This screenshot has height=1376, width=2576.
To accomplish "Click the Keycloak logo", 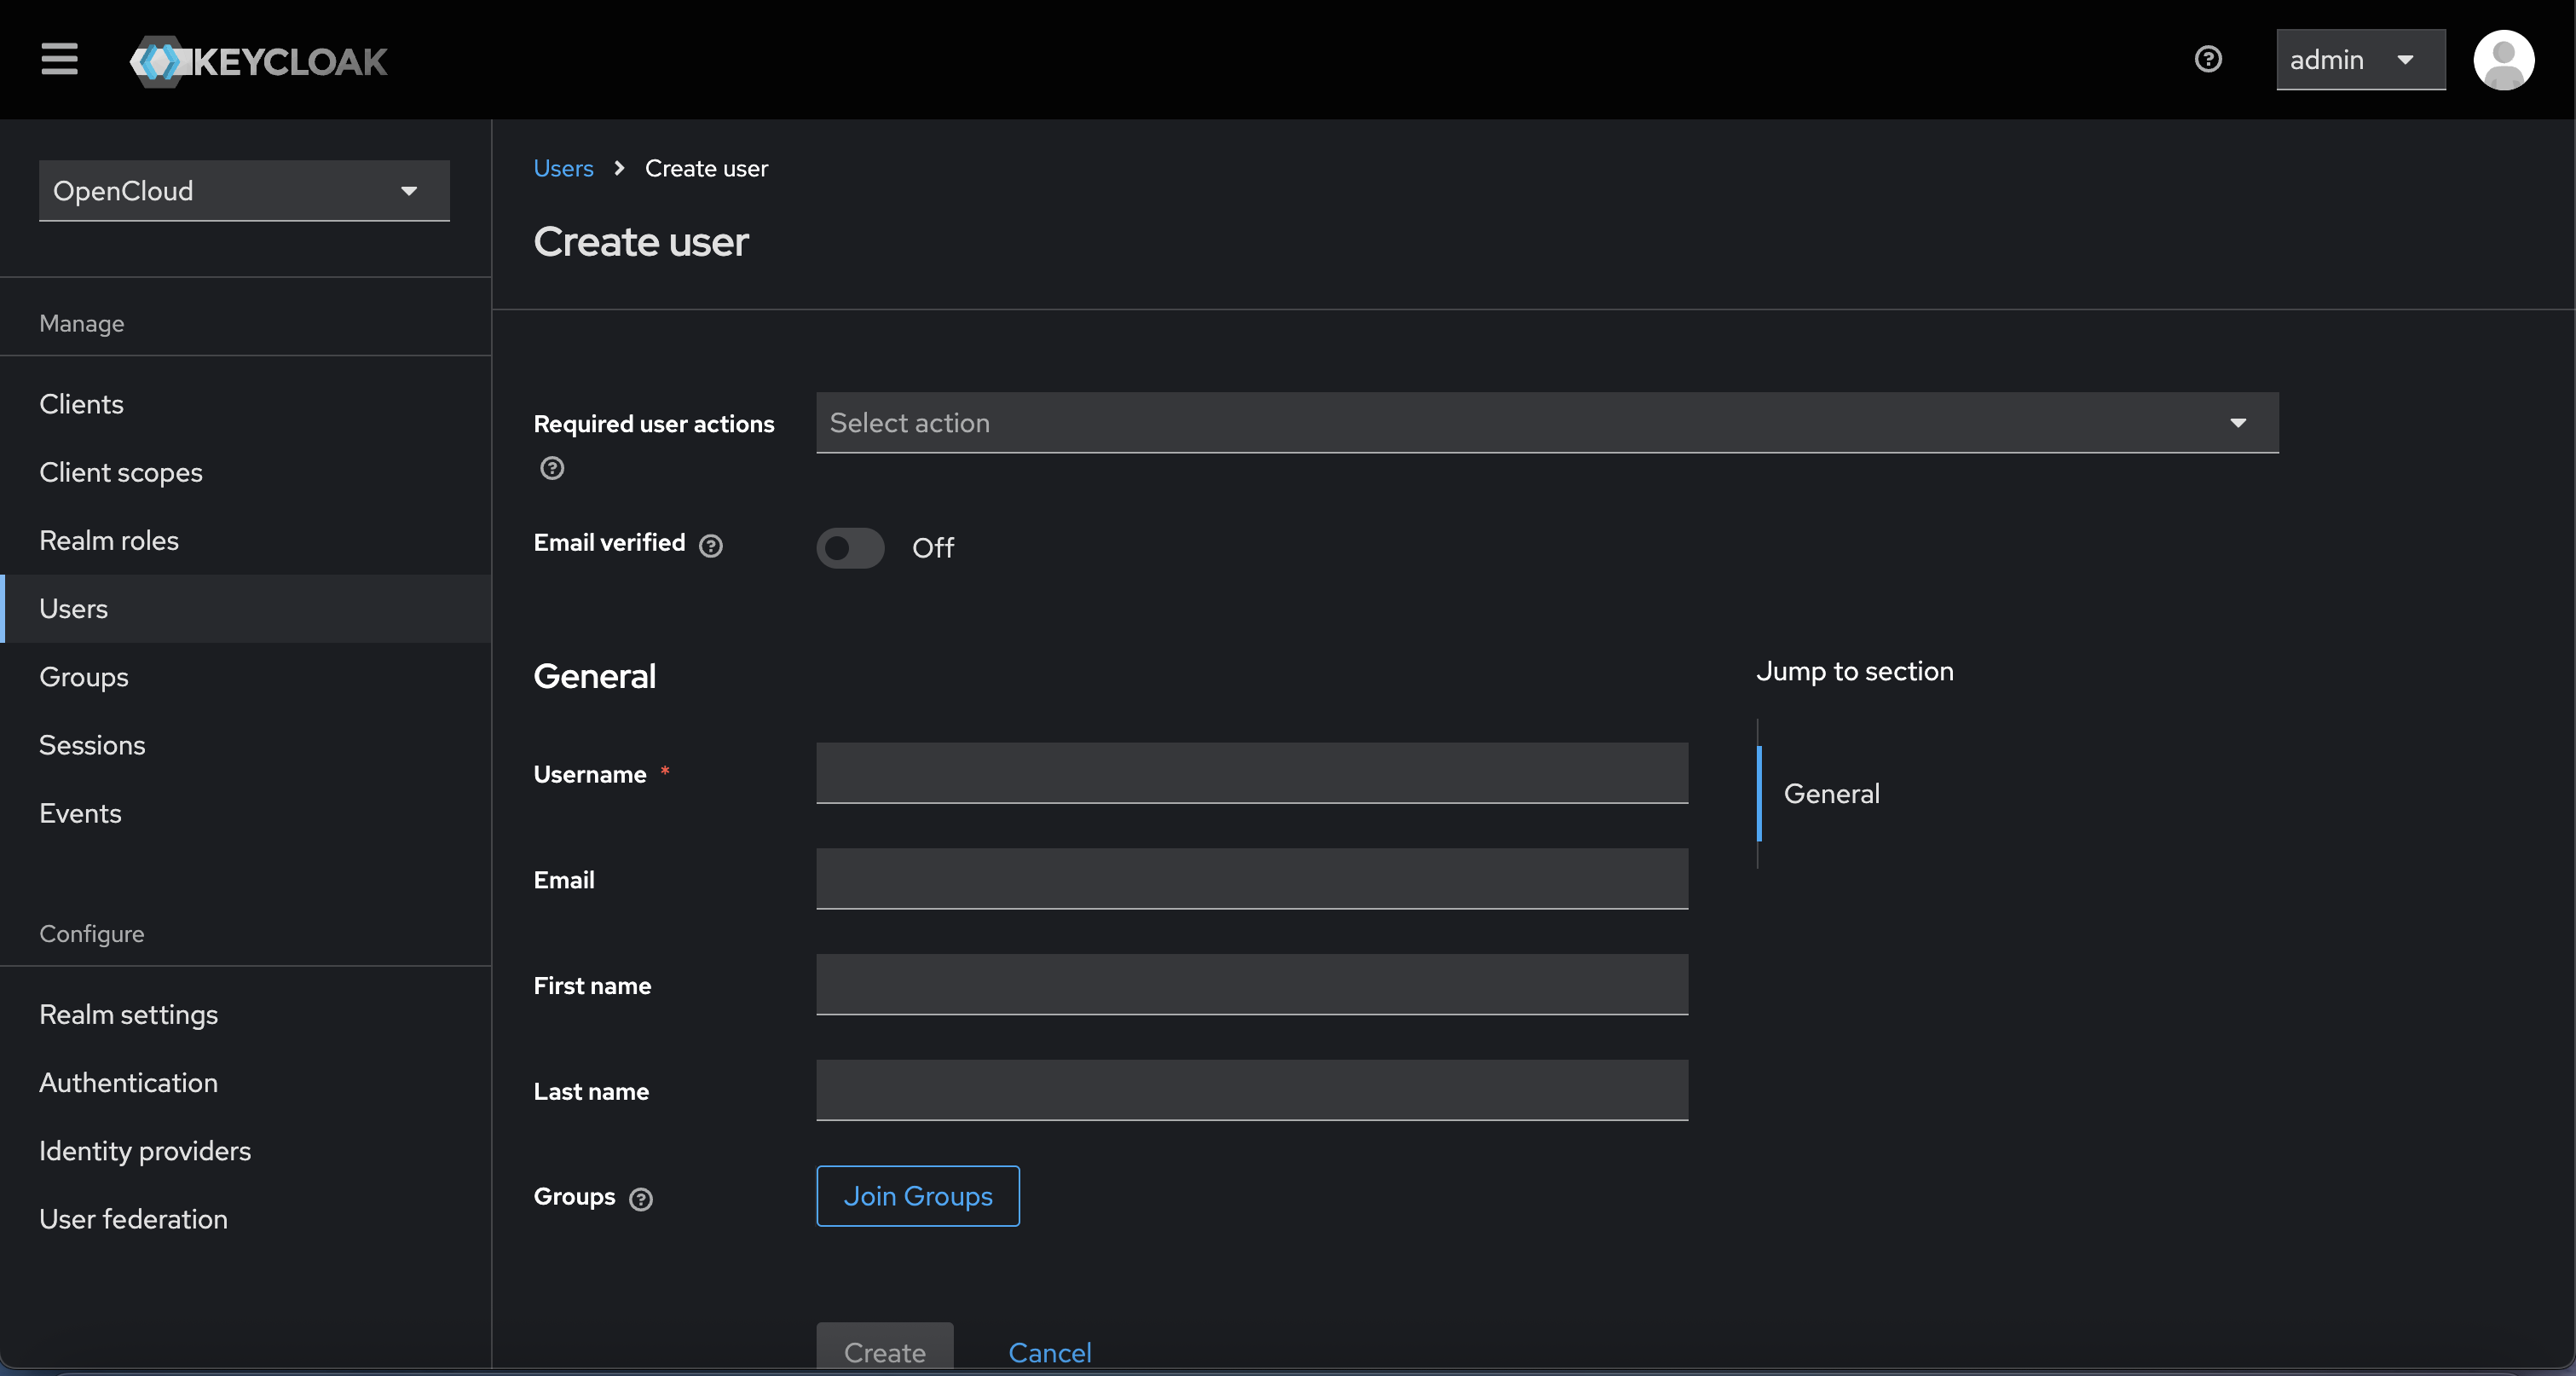I will coord(258,61).
